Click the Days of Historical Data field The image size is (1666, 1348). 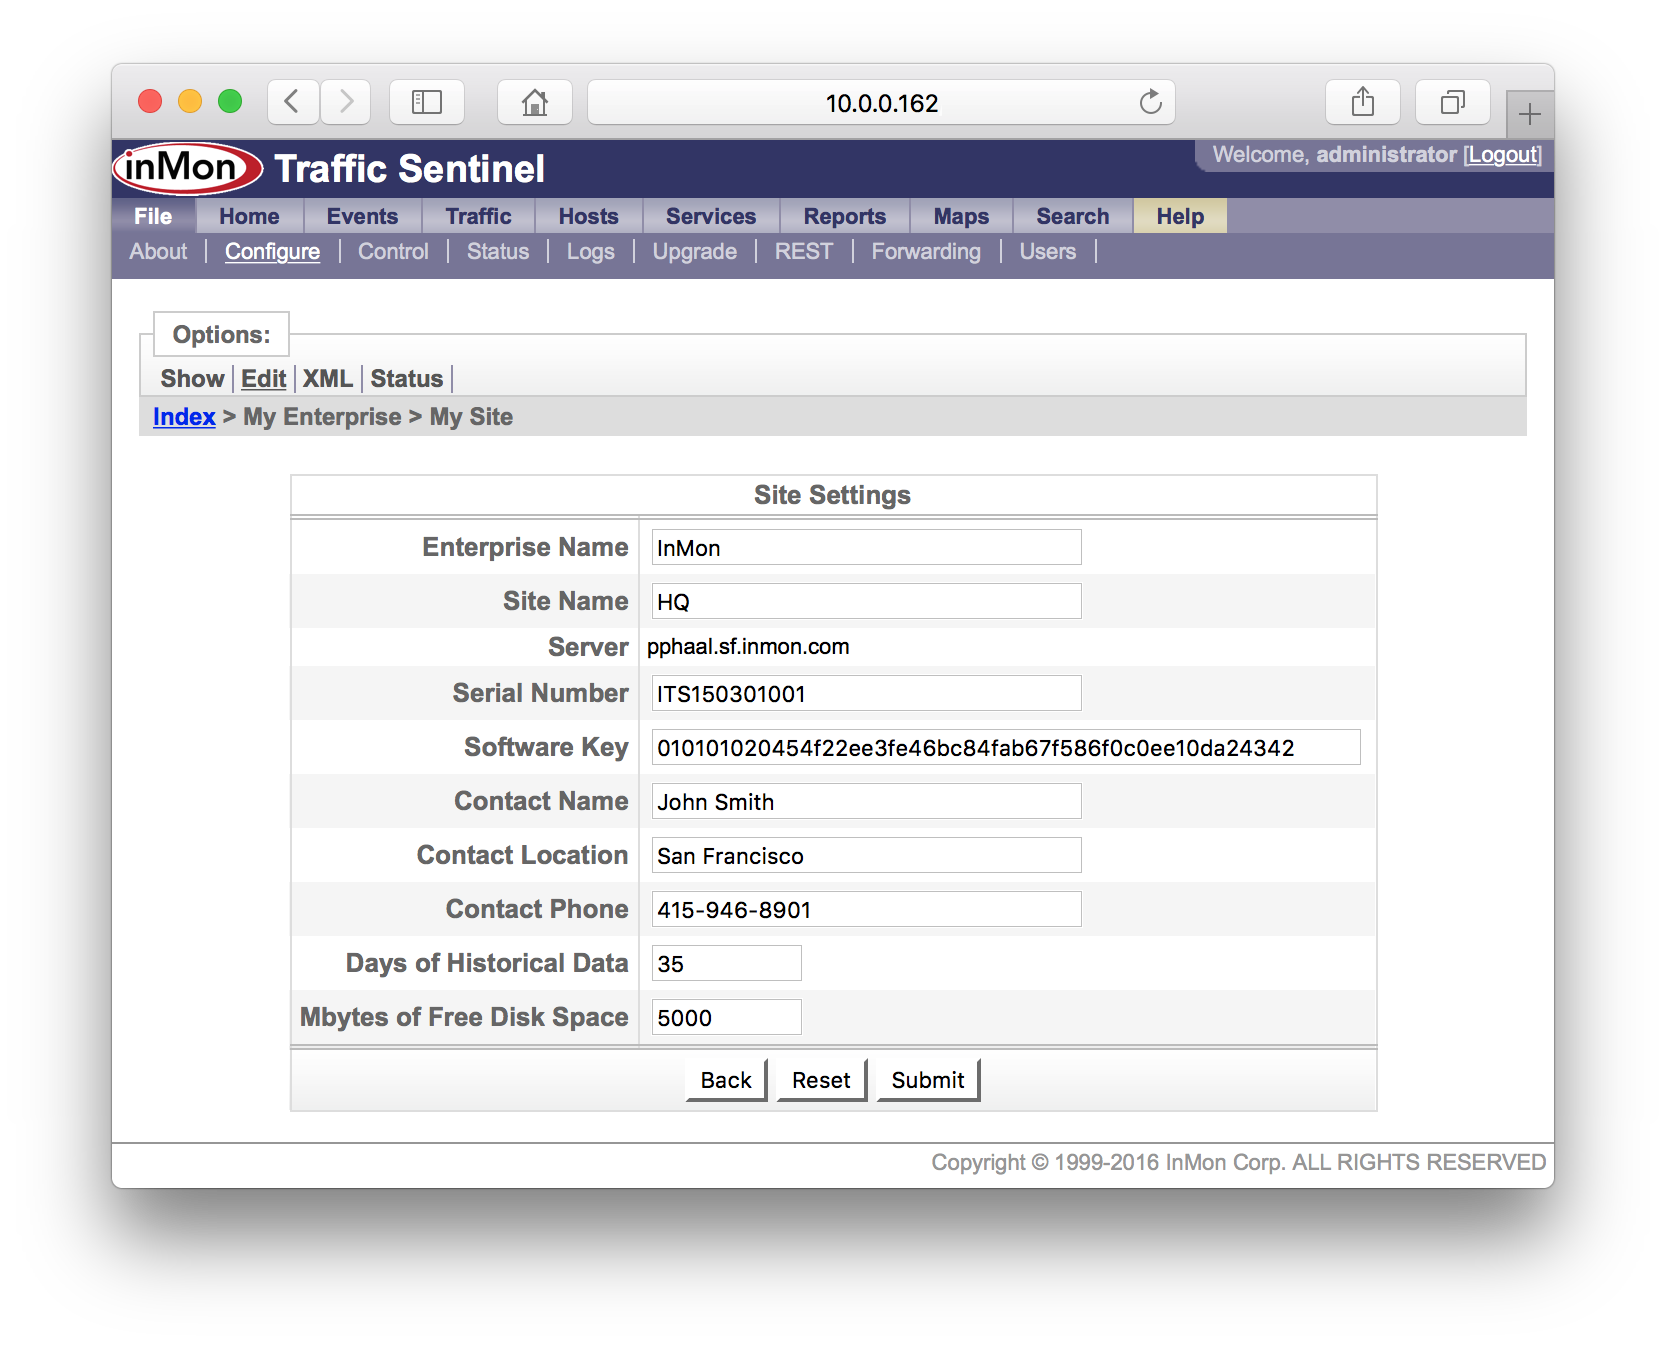pyautogui.click(x=726, y=963)
